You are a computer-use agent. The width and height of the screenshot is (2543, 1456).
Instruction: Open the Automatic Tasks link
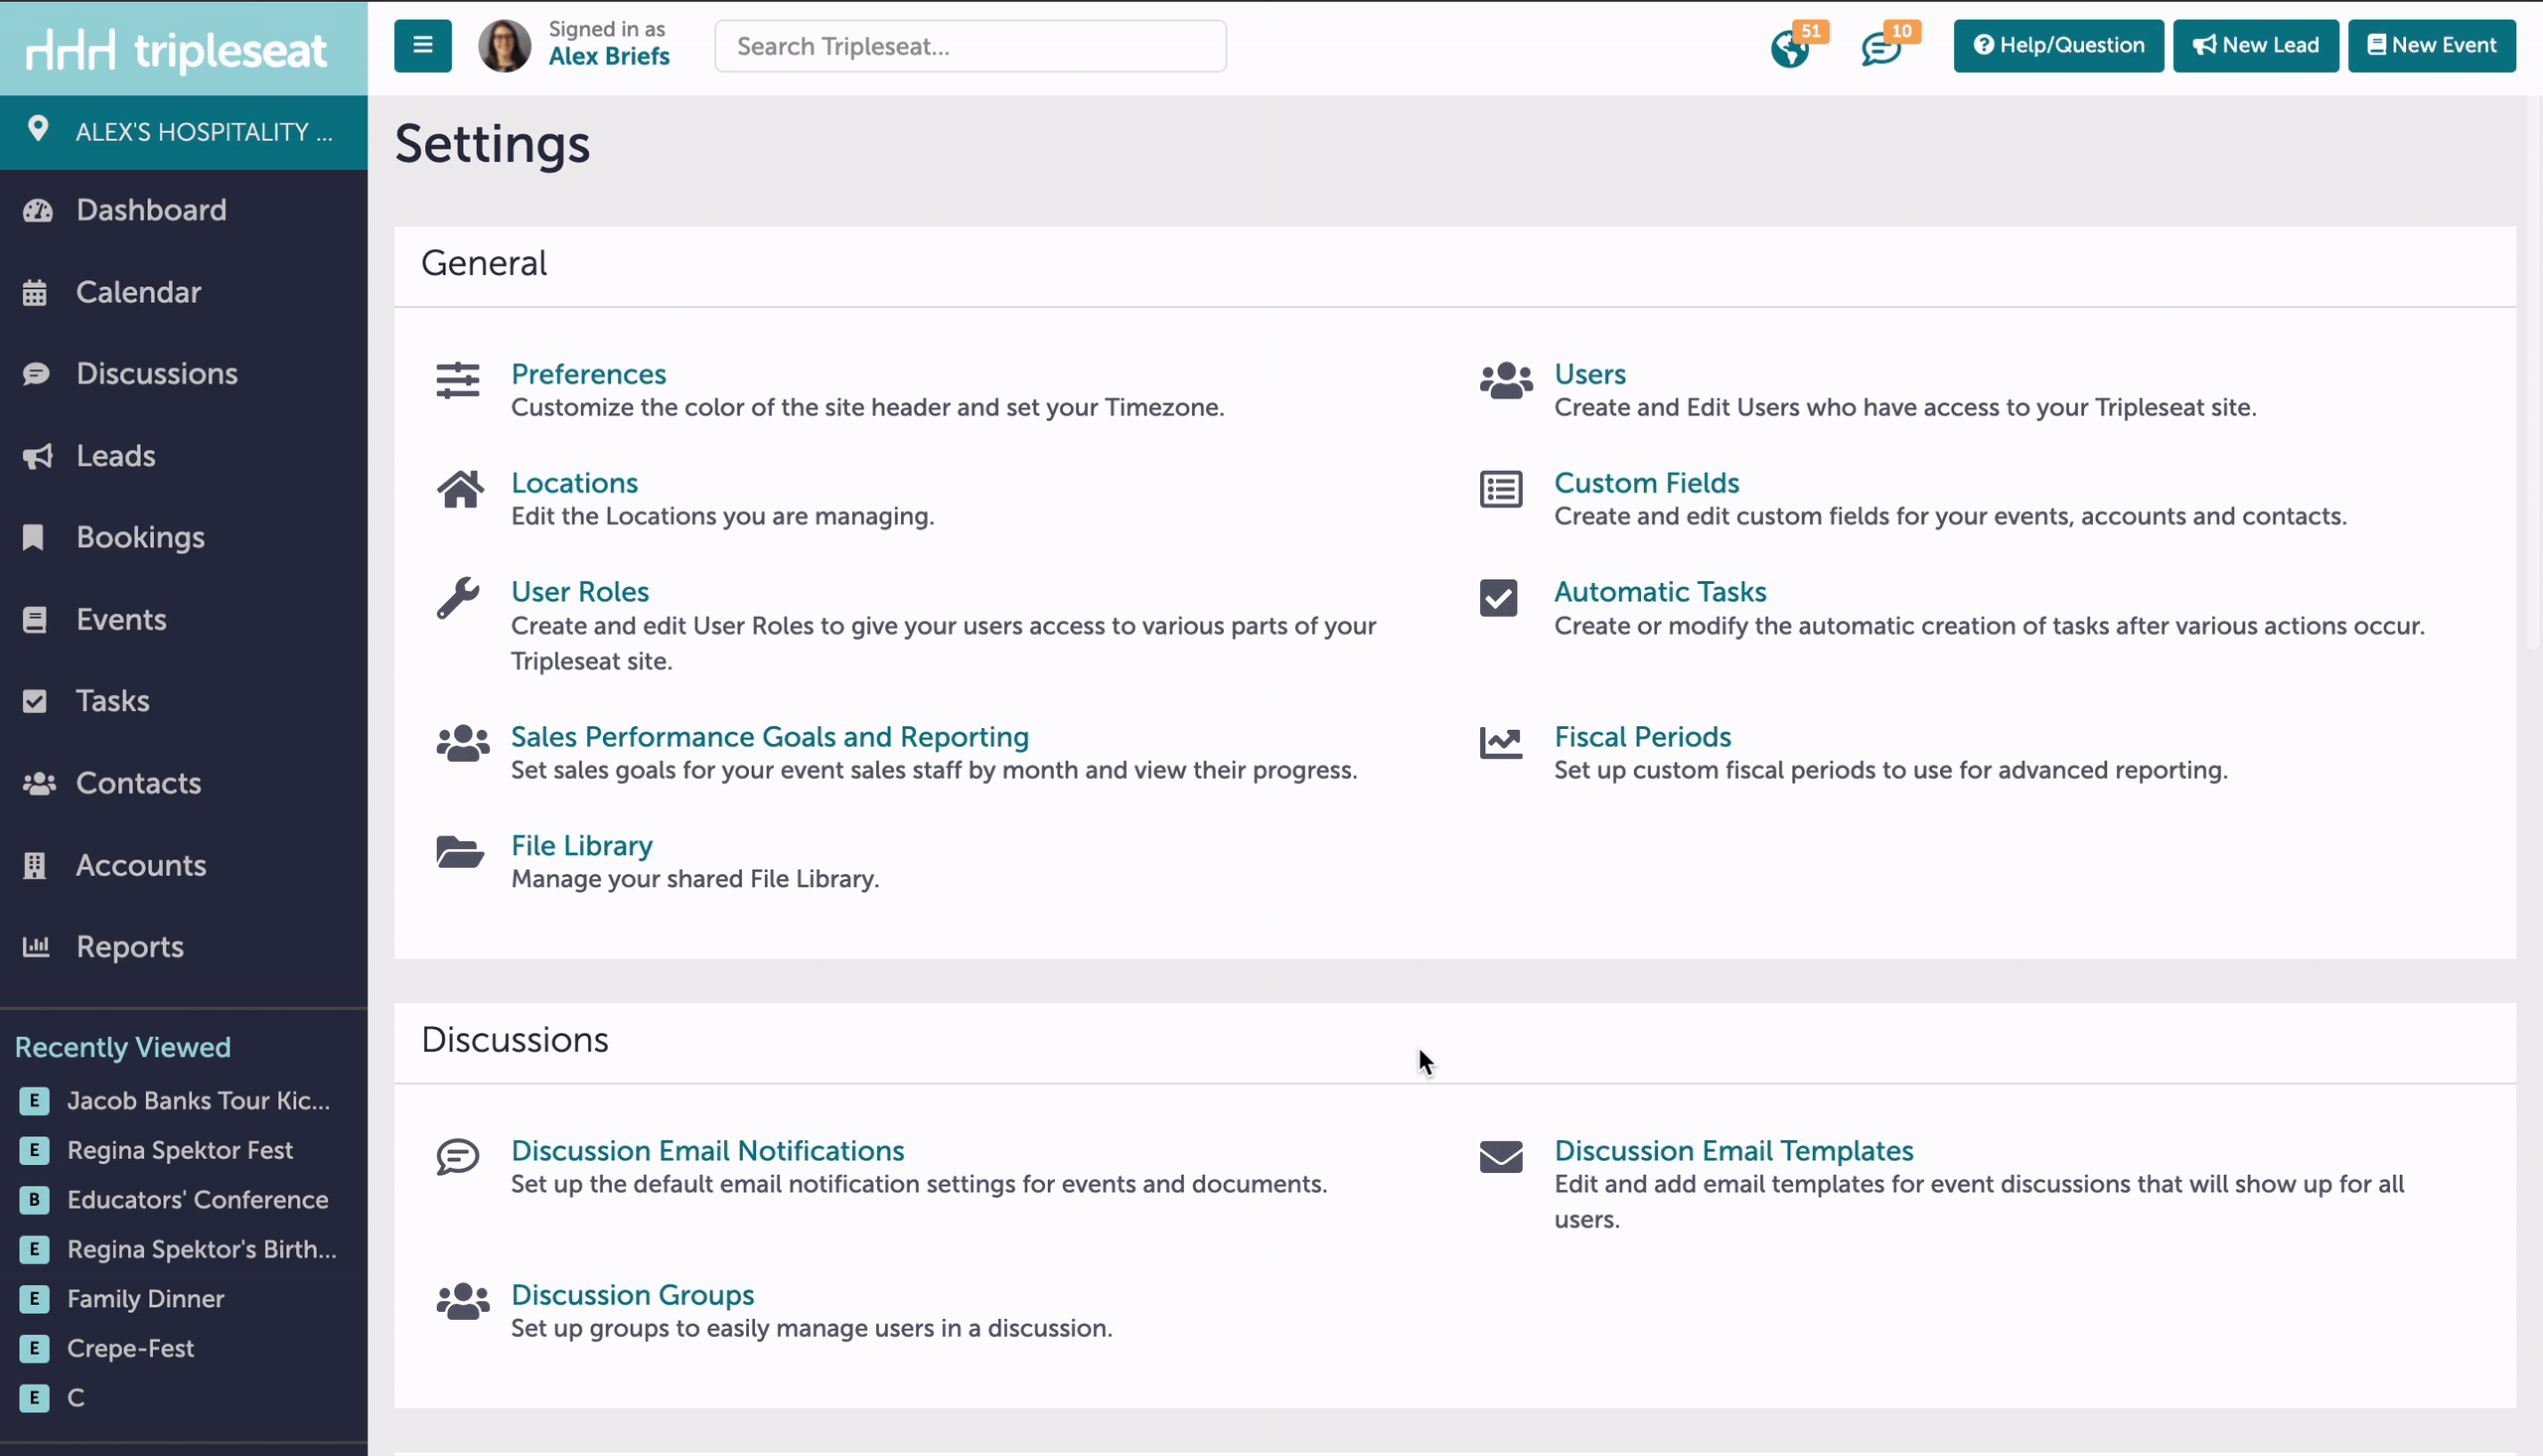tap(1660, 592)
